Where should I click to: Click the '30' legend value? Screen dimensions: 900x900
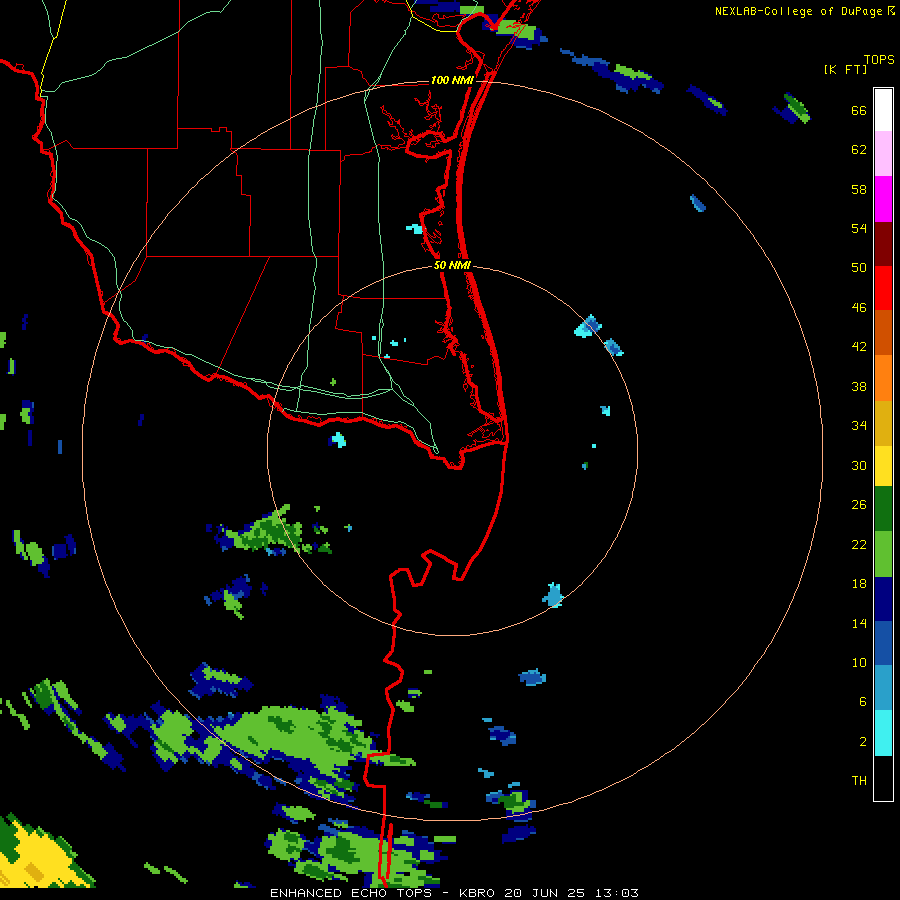pos(859,465)
